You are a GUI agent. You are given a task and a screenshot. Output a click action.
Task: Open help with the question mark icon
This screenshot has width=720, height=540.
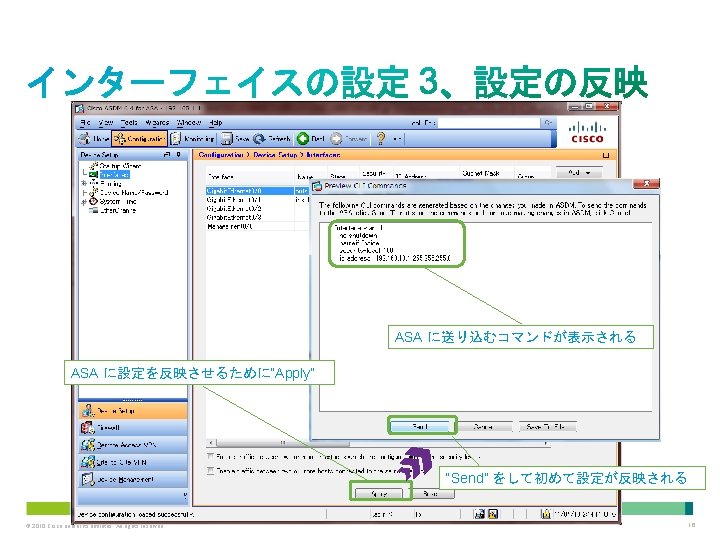coord(381,138)
